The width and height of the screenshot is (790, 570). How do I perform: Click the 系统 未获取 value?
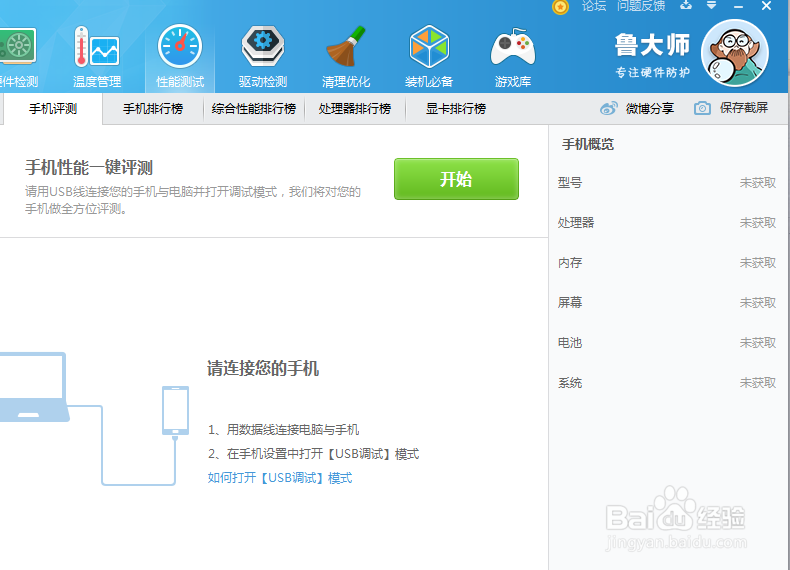click(x=757, y=383)
